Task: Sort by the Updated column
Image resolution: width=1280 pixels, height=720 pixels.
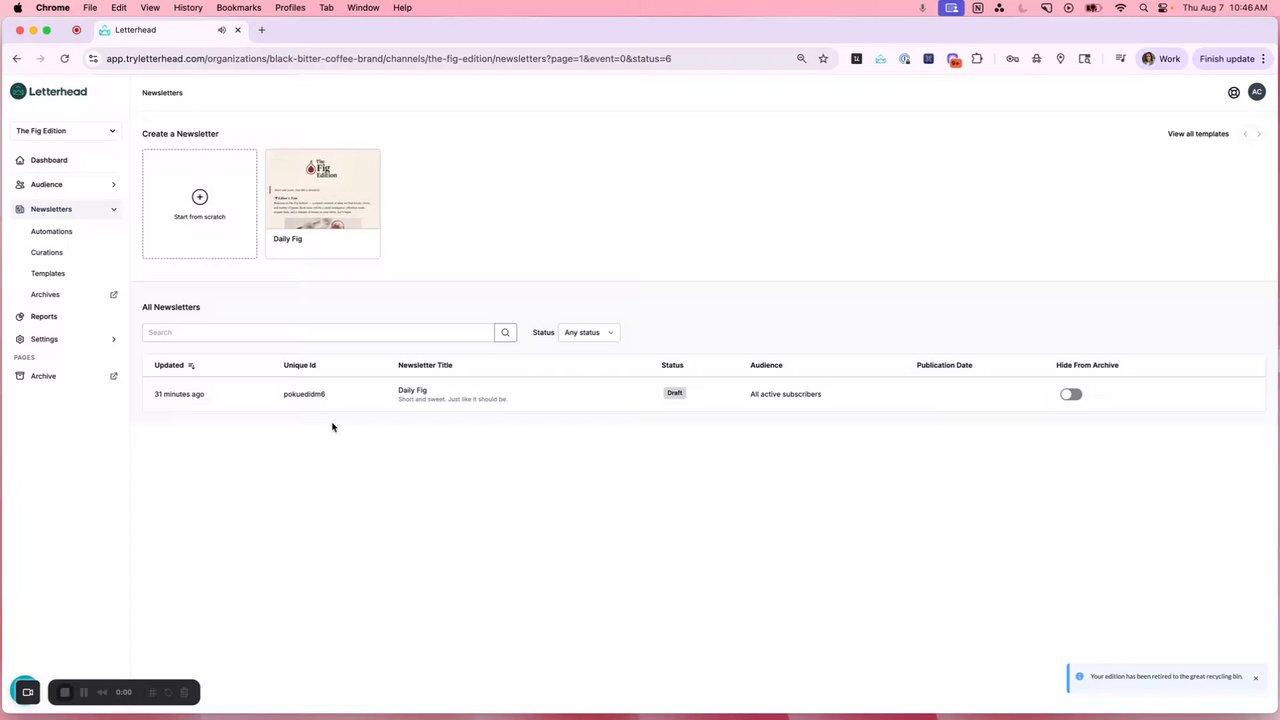Action: 175,366
